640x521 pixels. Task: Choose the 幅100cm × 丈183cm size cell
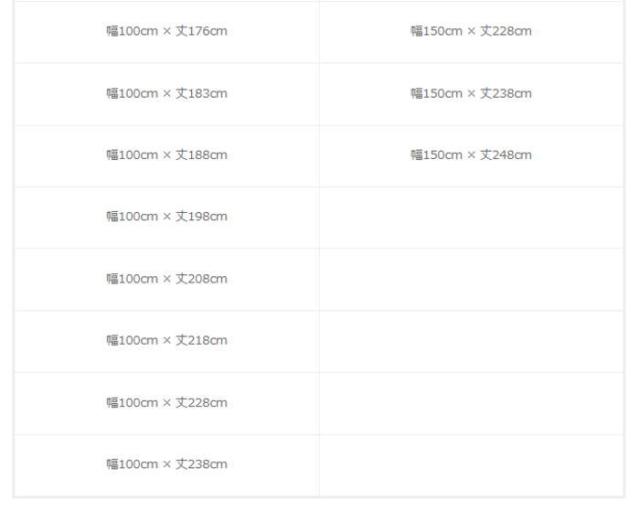click(x=167, y=94)
